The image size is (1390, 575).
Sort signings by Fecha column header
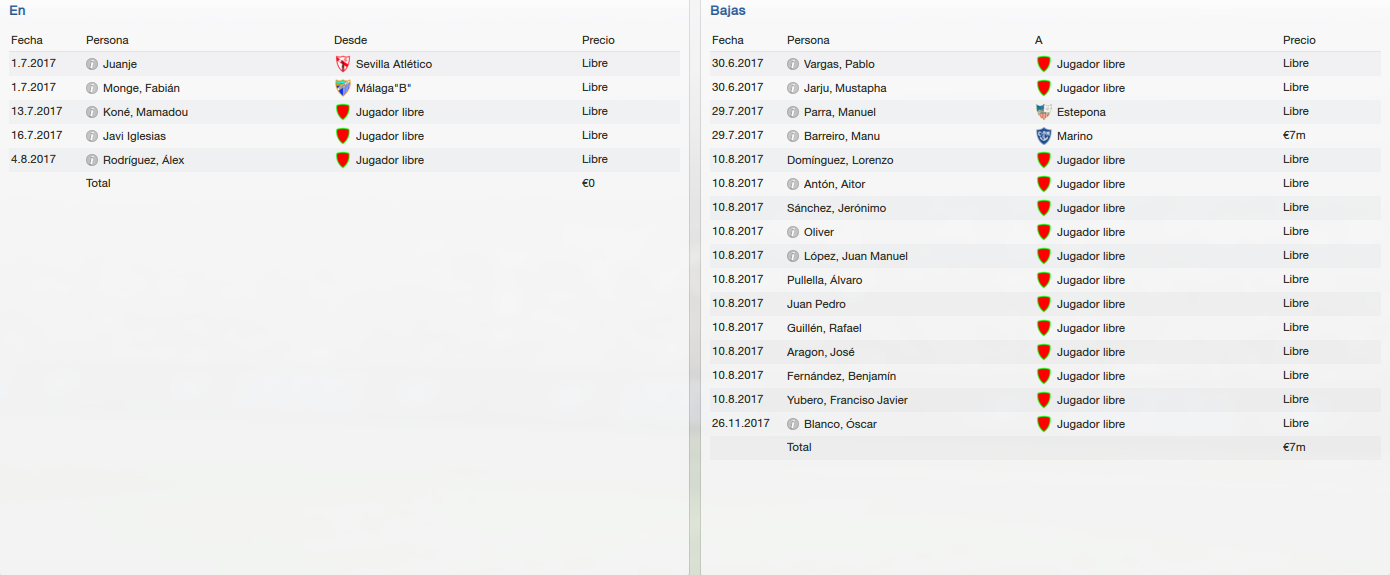[26, 40]
